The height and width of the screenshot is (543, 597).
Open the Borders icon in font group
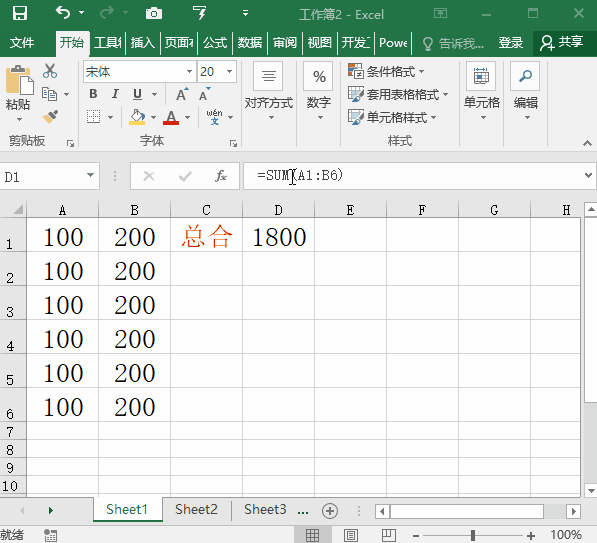coord(94,117)
